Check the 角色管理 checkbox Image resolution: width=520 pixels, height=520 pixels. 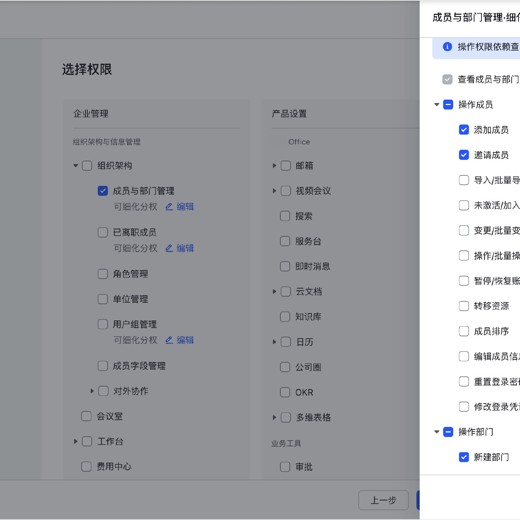(103, 274)
